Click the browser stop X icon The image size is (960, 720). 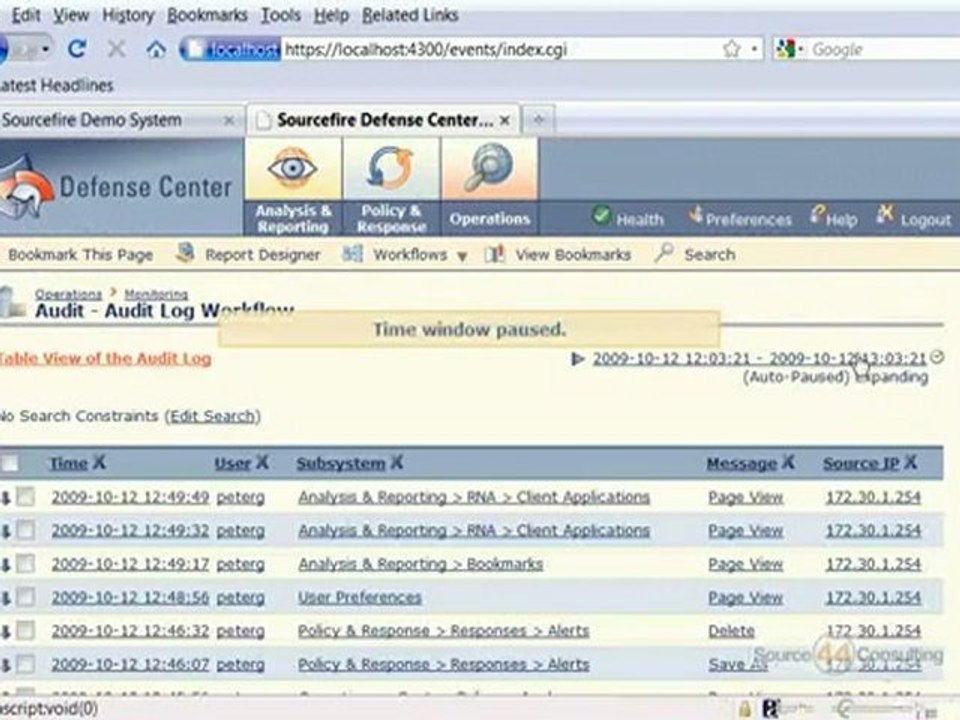[116, 48]
